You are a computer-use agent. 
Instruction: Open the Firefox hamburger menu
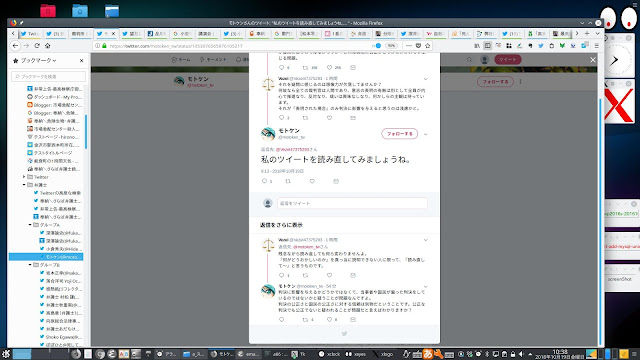click(596, 46)
